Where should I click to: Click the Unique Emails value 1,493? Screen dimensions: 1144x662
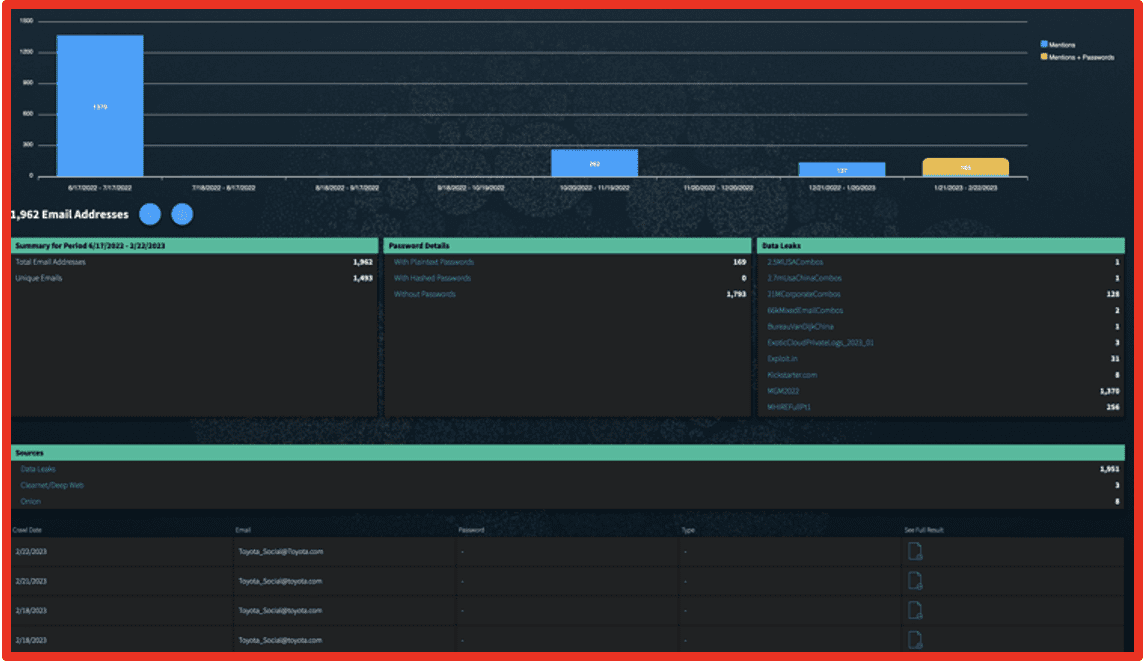[x=363, y=278]
